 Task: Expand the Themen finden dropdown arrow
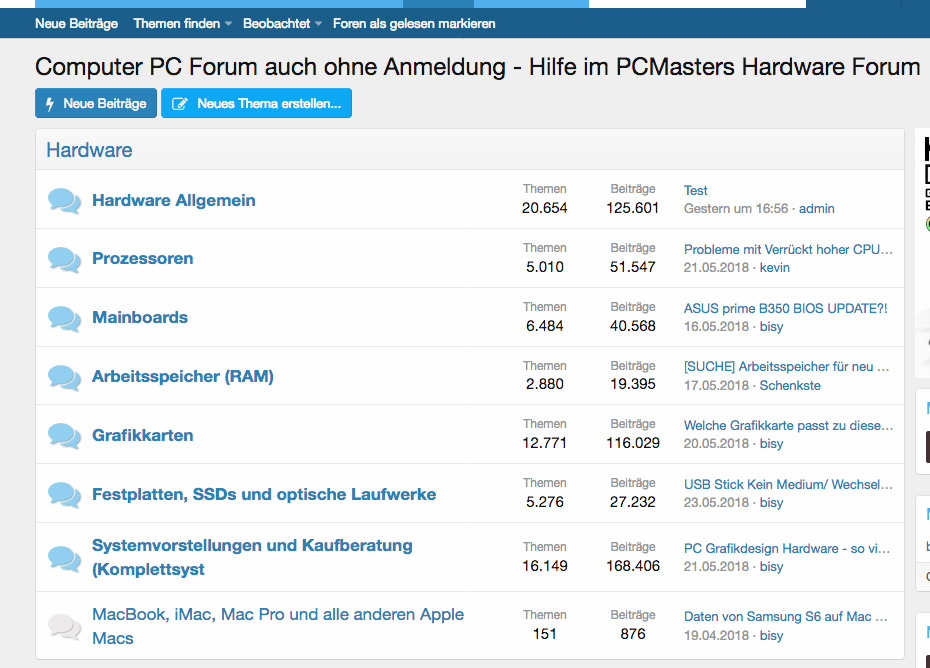click(228, 24)
